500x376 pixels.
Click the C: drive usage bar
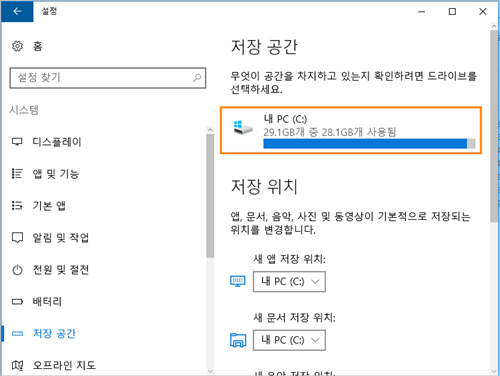coord(369,144)
